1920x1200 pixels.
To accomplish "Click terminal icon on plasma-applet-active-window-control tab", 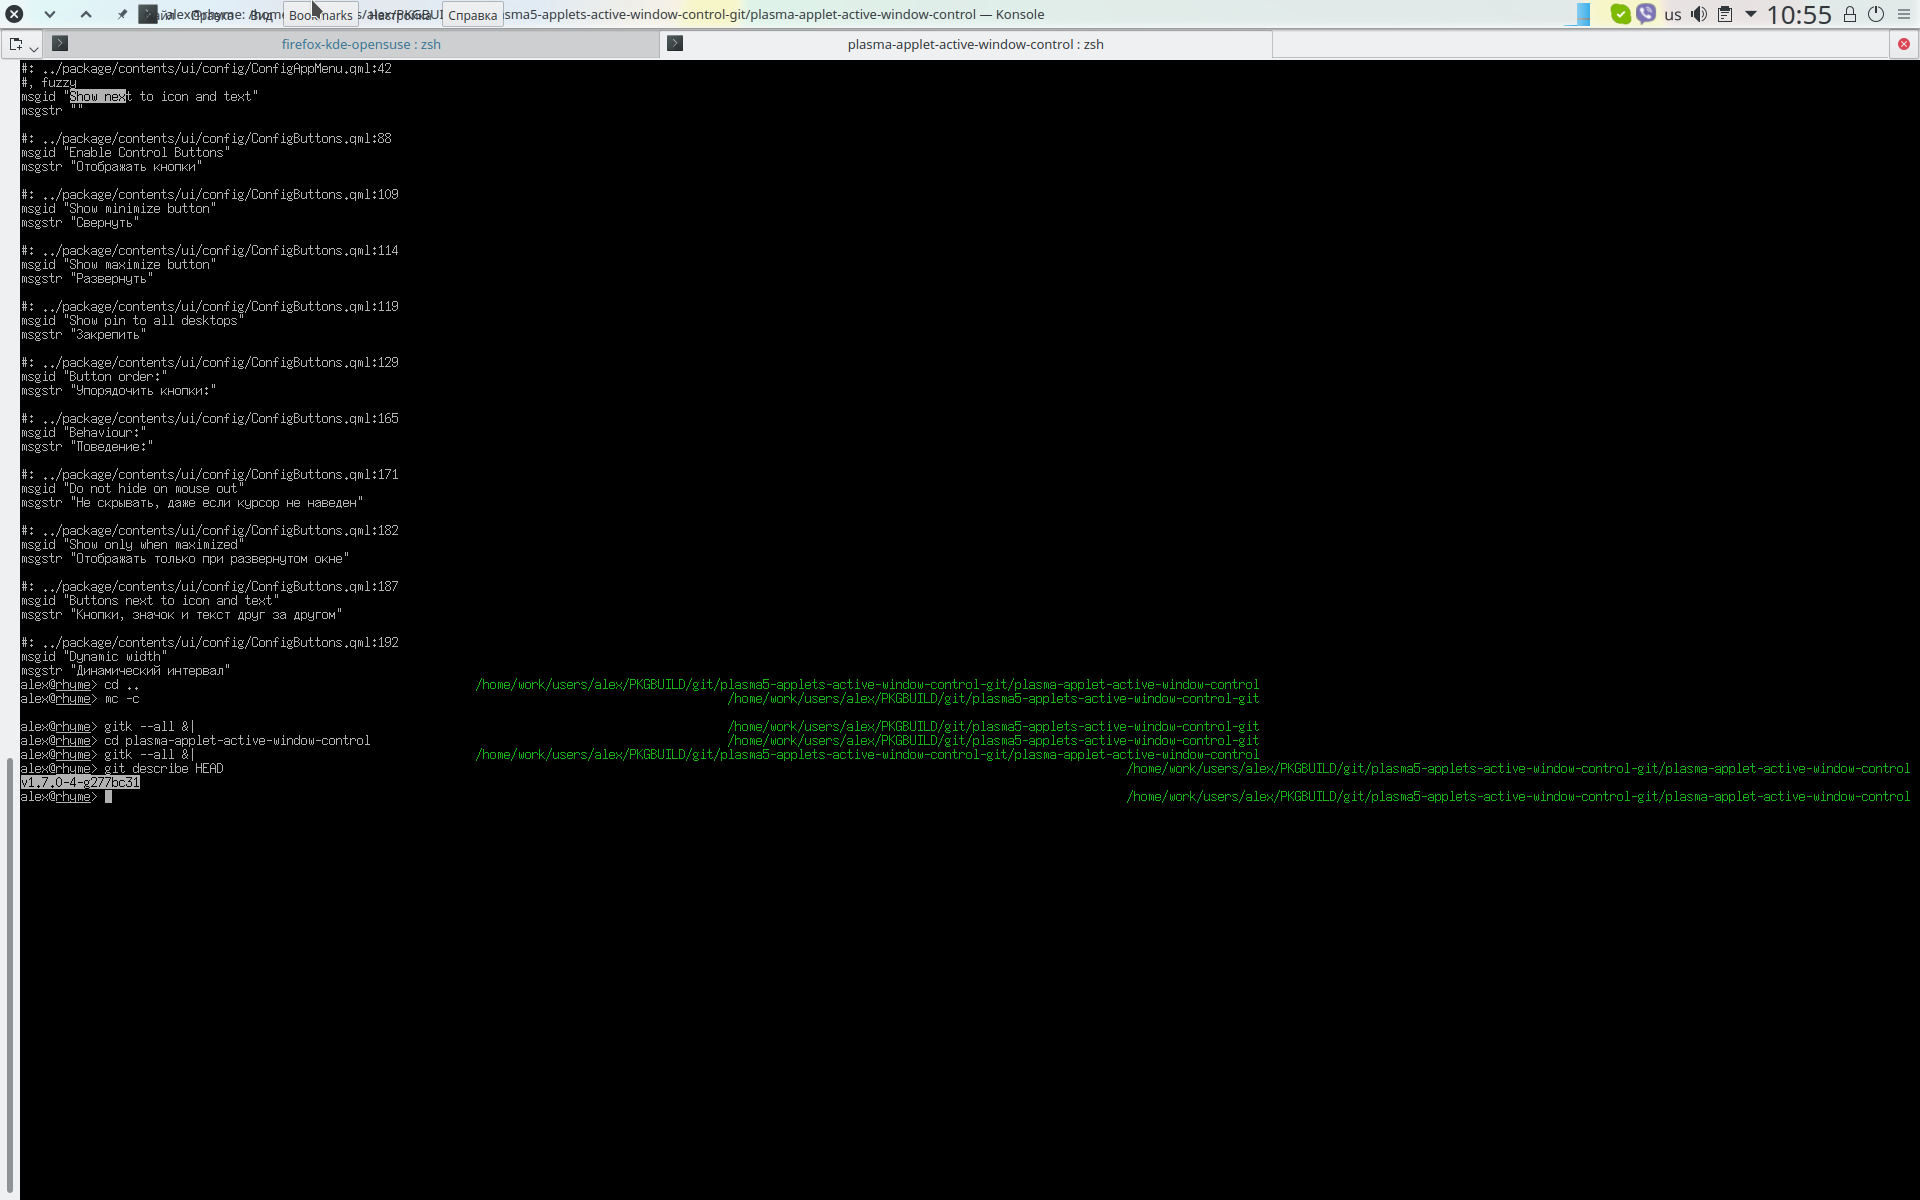I will tap(675, 43).
